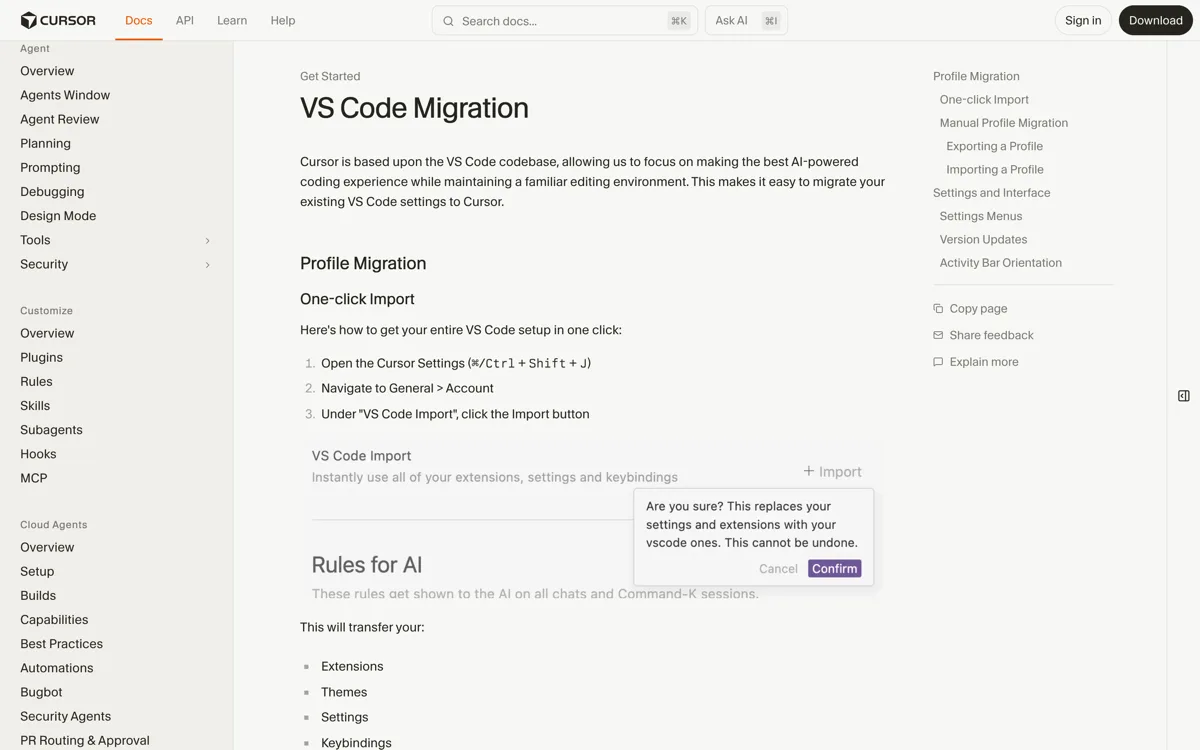Go to Agent Review page
The image size is (1200, 750).
pyautogui.click(x=60, y=119)
